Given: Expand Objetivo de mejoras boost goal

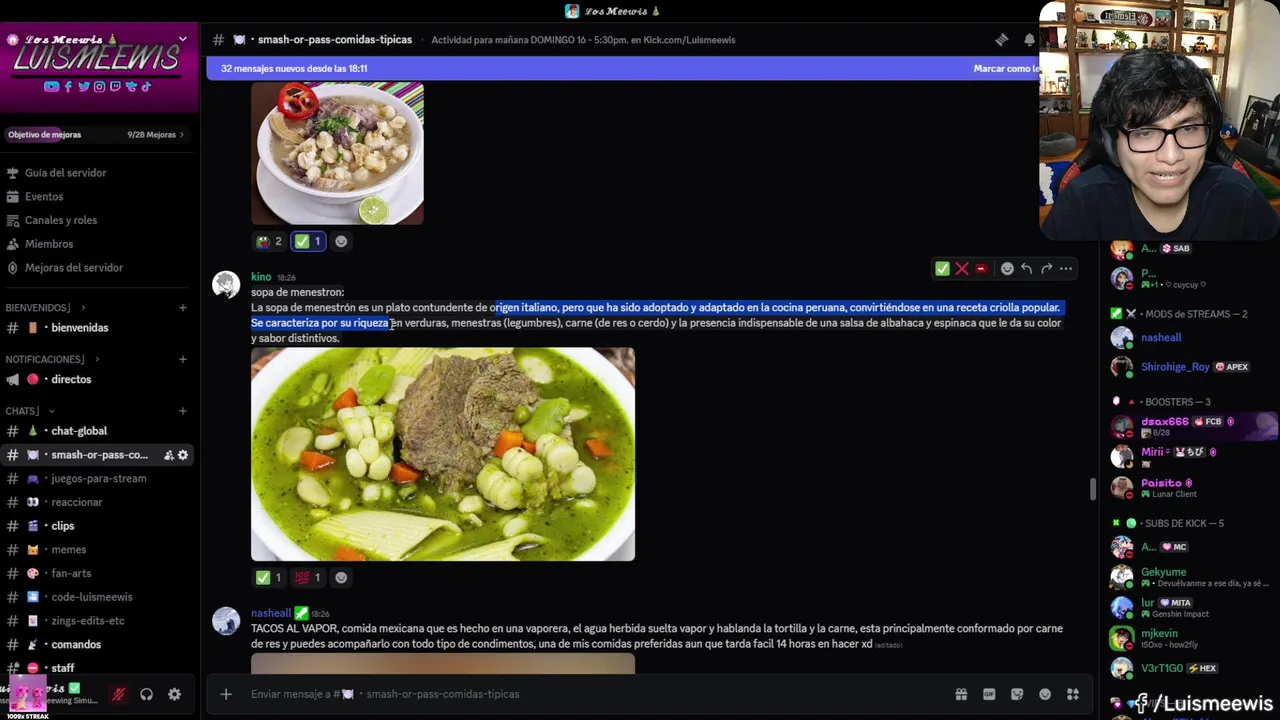Looking at the screenshot, I should click(x=97, y=135).
